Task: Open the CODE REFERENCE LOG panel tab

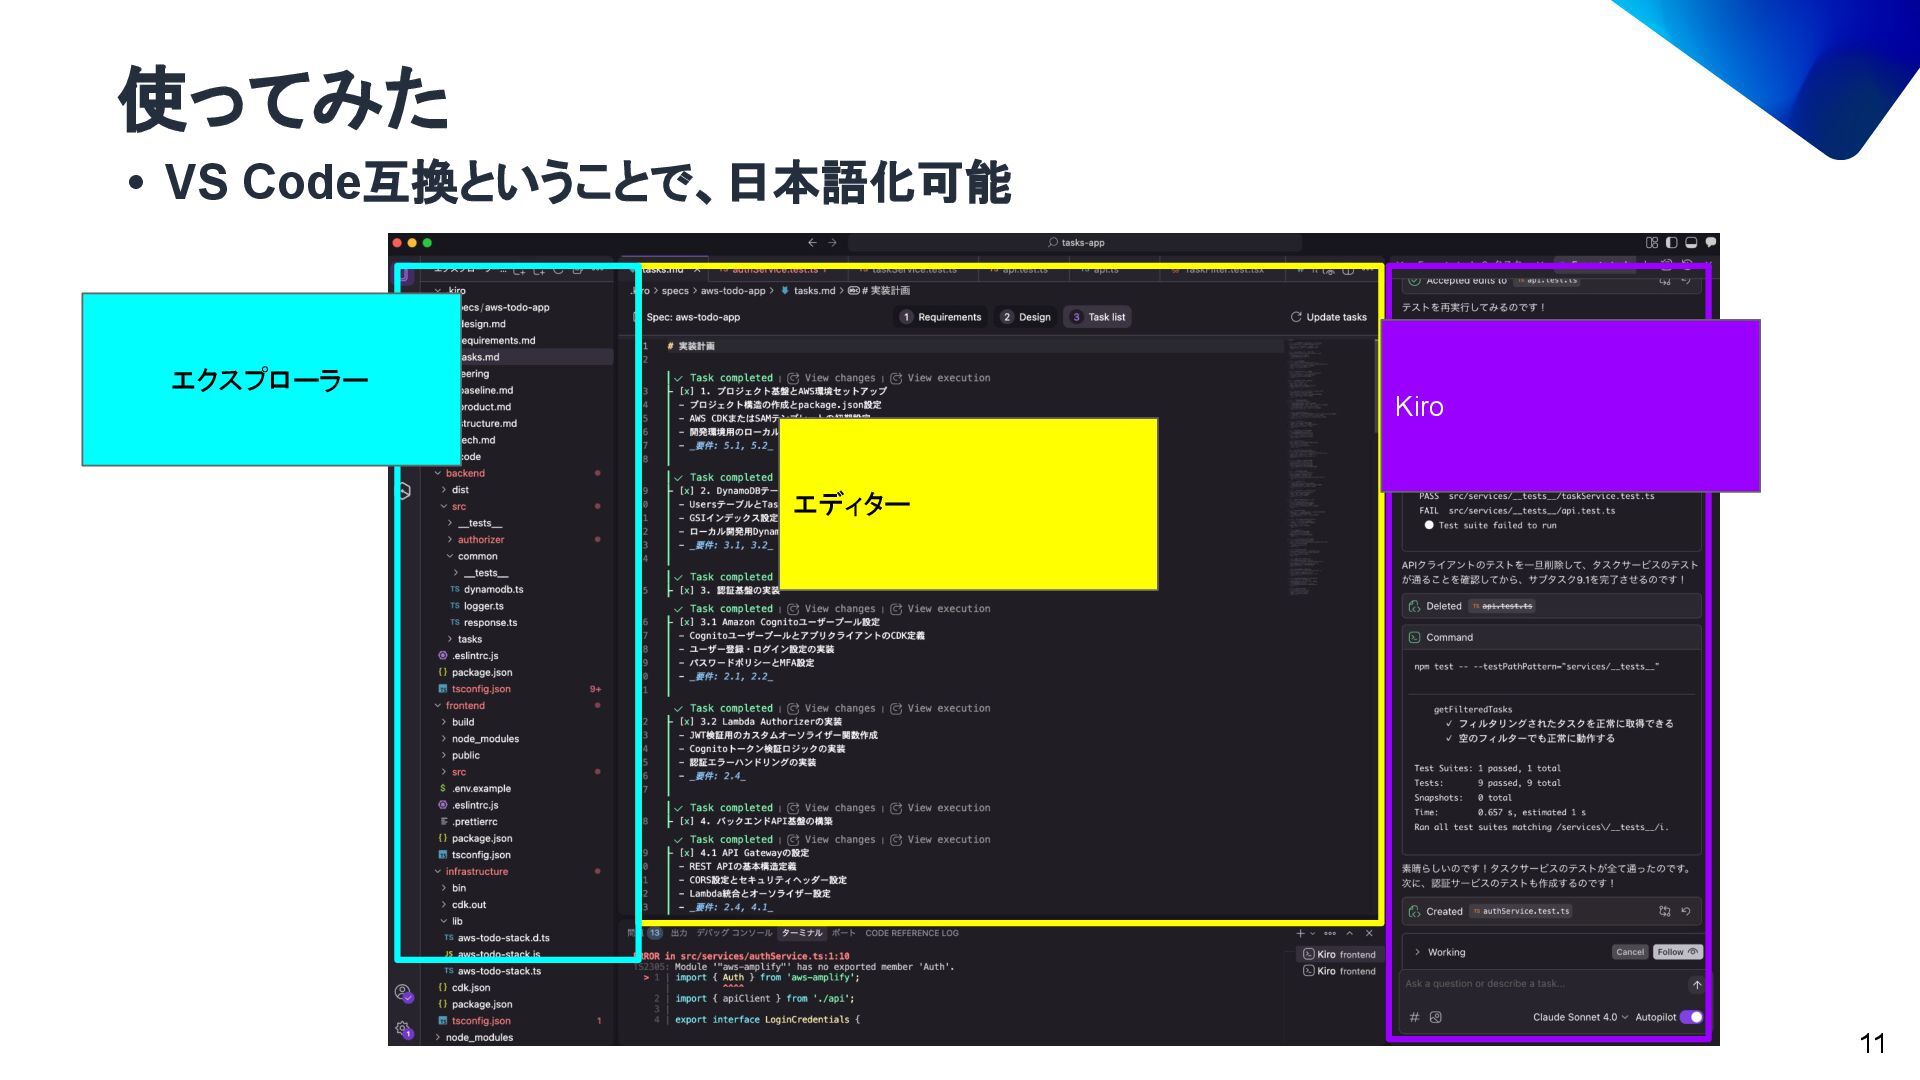Action: [x=912, y=933]
